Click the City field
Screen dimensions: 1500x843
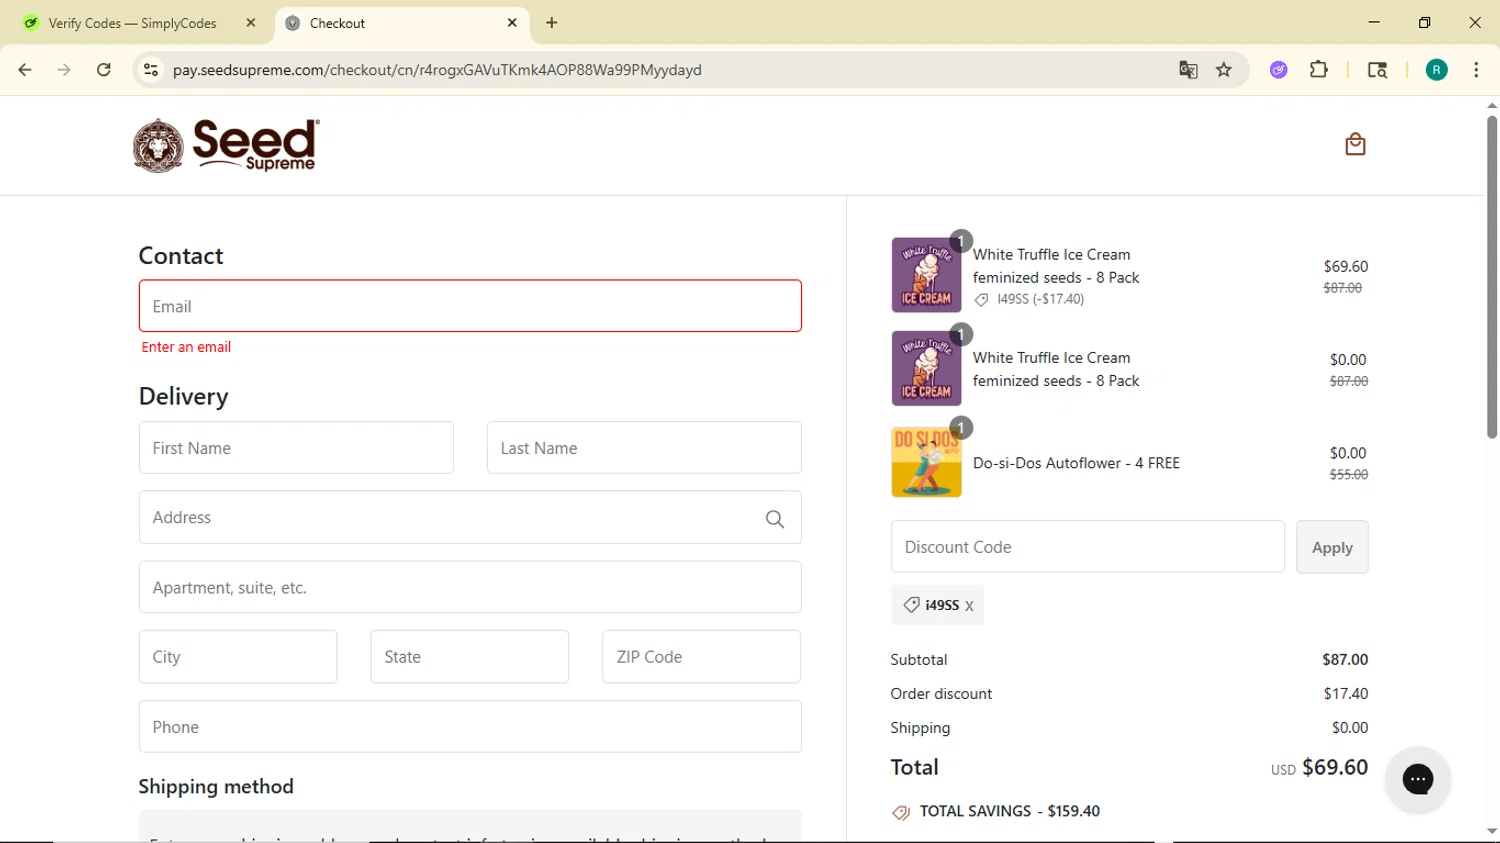tap(238, 657)
